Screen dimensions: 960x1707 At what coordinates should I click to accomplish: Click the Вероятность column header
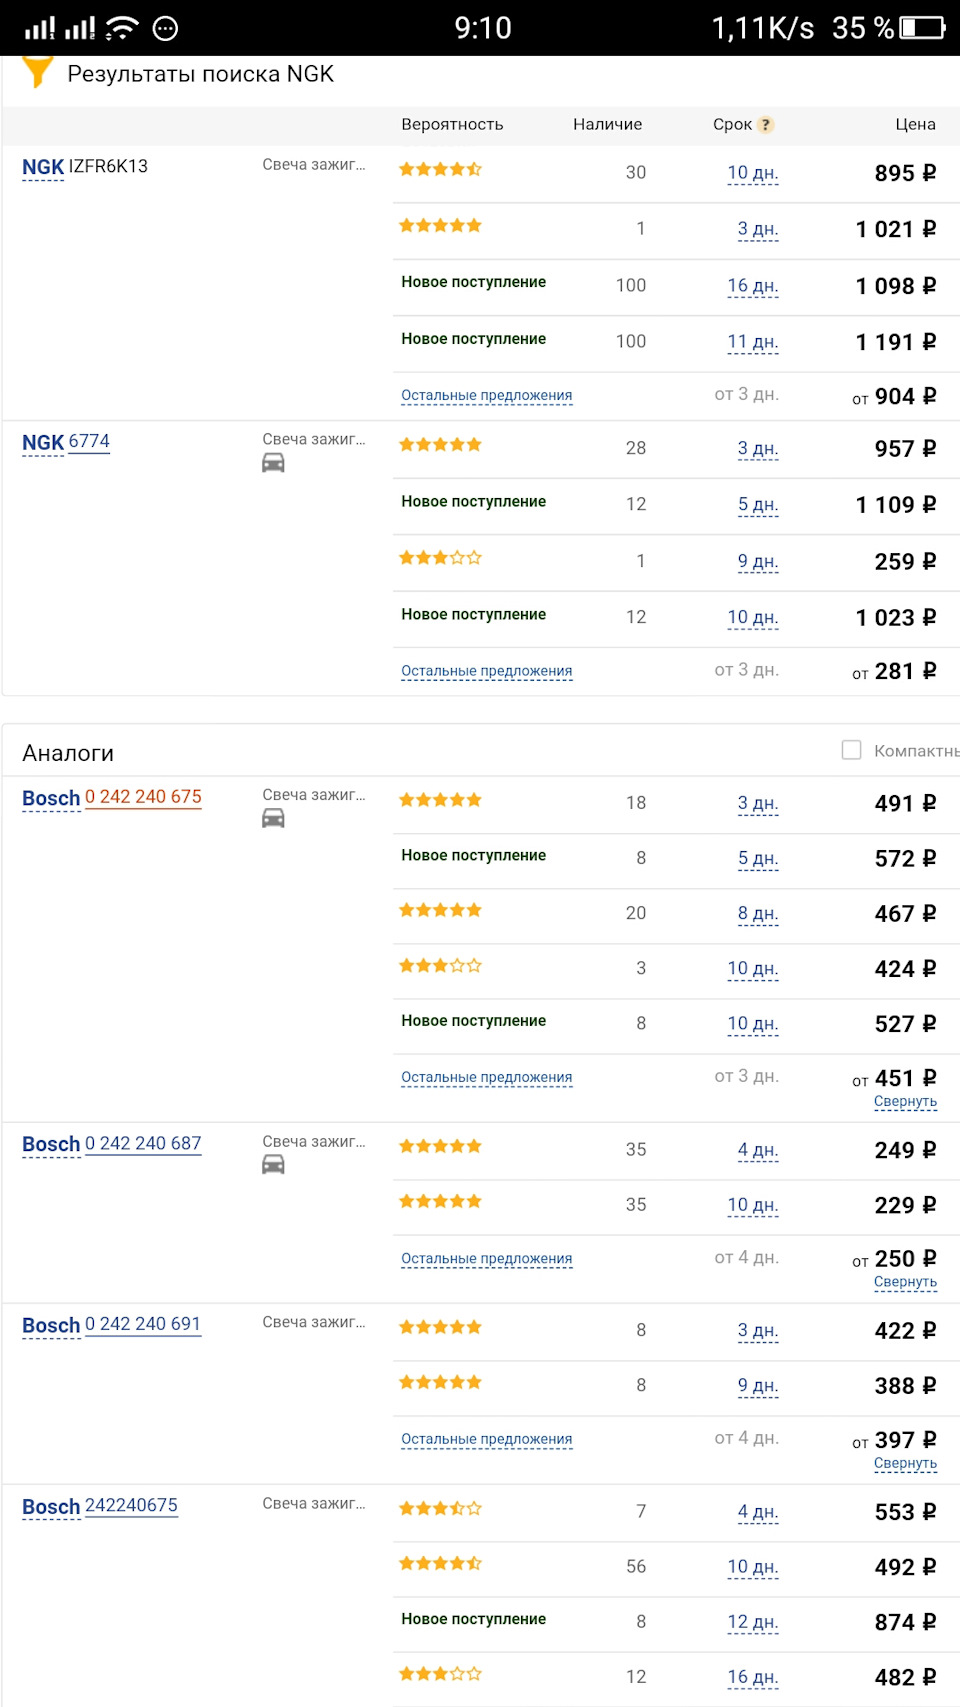click(452, 125)
